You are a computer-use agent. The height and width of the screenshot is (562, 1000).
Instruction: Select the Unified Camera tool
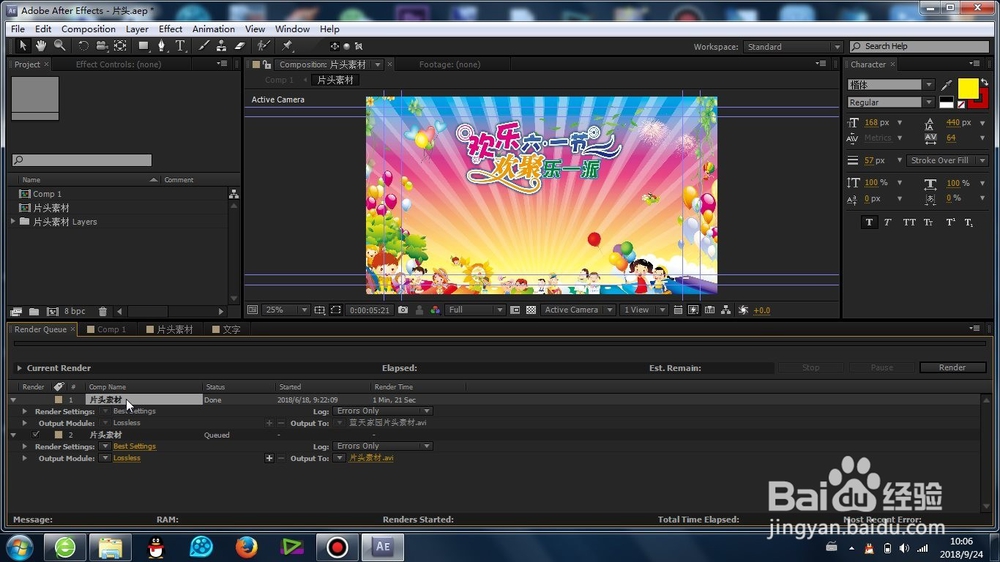[101, 46]
